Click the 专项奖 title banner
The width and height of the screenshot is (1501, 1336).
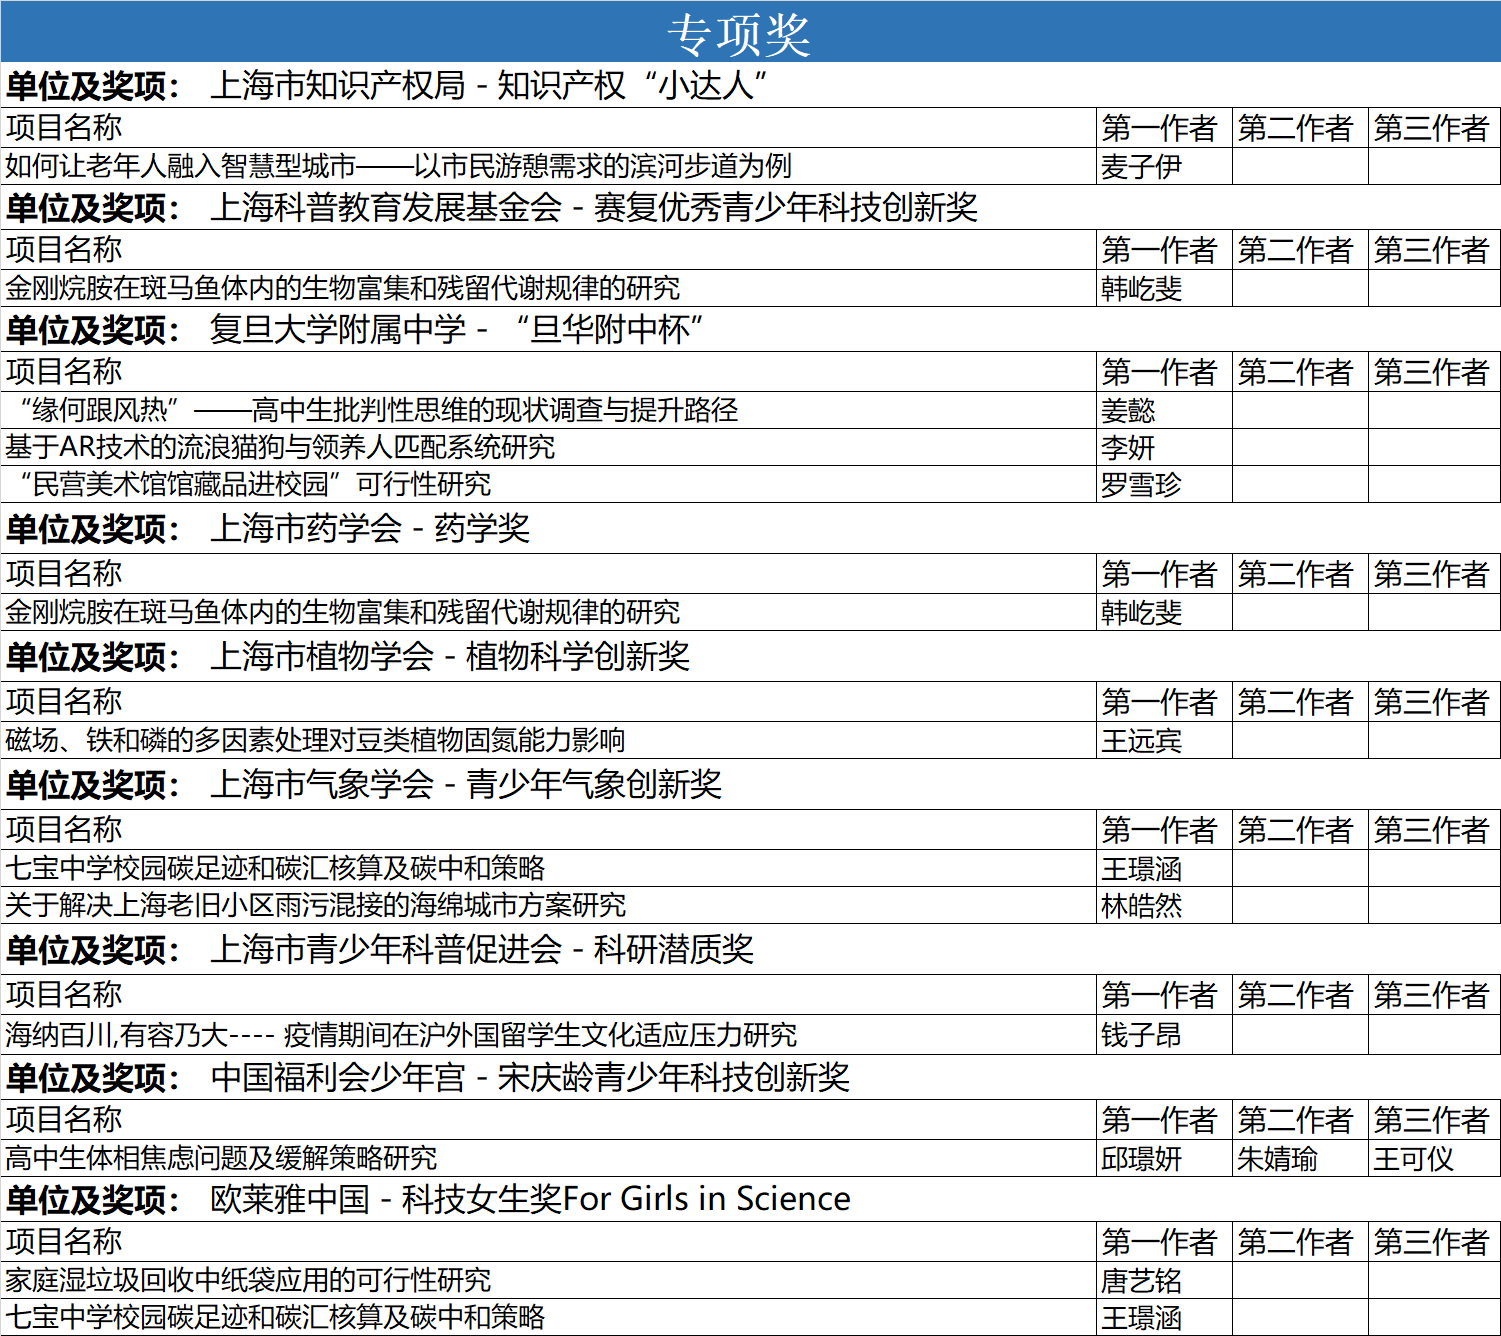pyautogui.click(x=739, y=33)
